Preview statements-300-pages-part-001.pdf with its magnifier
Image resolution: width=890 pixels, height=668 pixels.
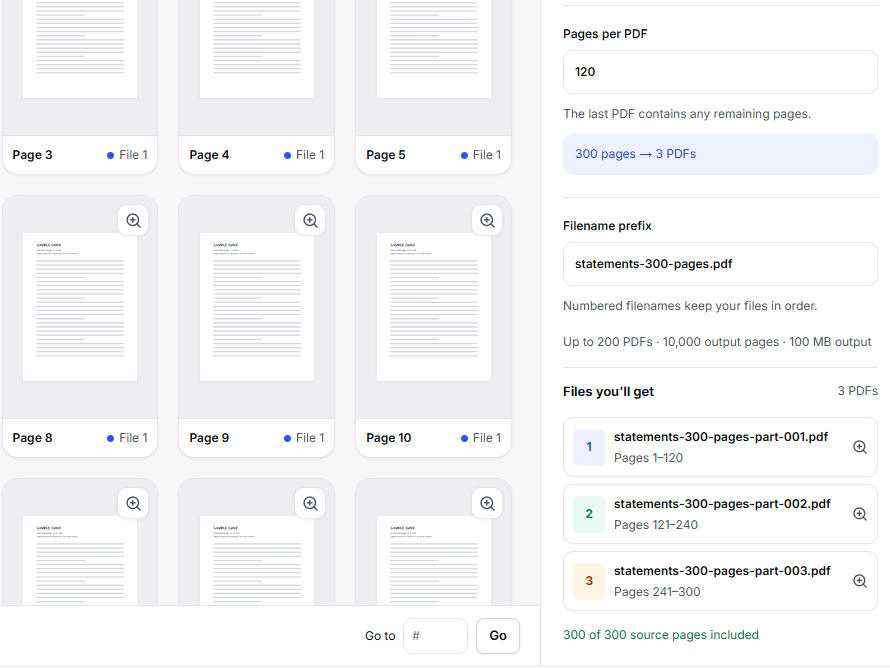(860, 447)
